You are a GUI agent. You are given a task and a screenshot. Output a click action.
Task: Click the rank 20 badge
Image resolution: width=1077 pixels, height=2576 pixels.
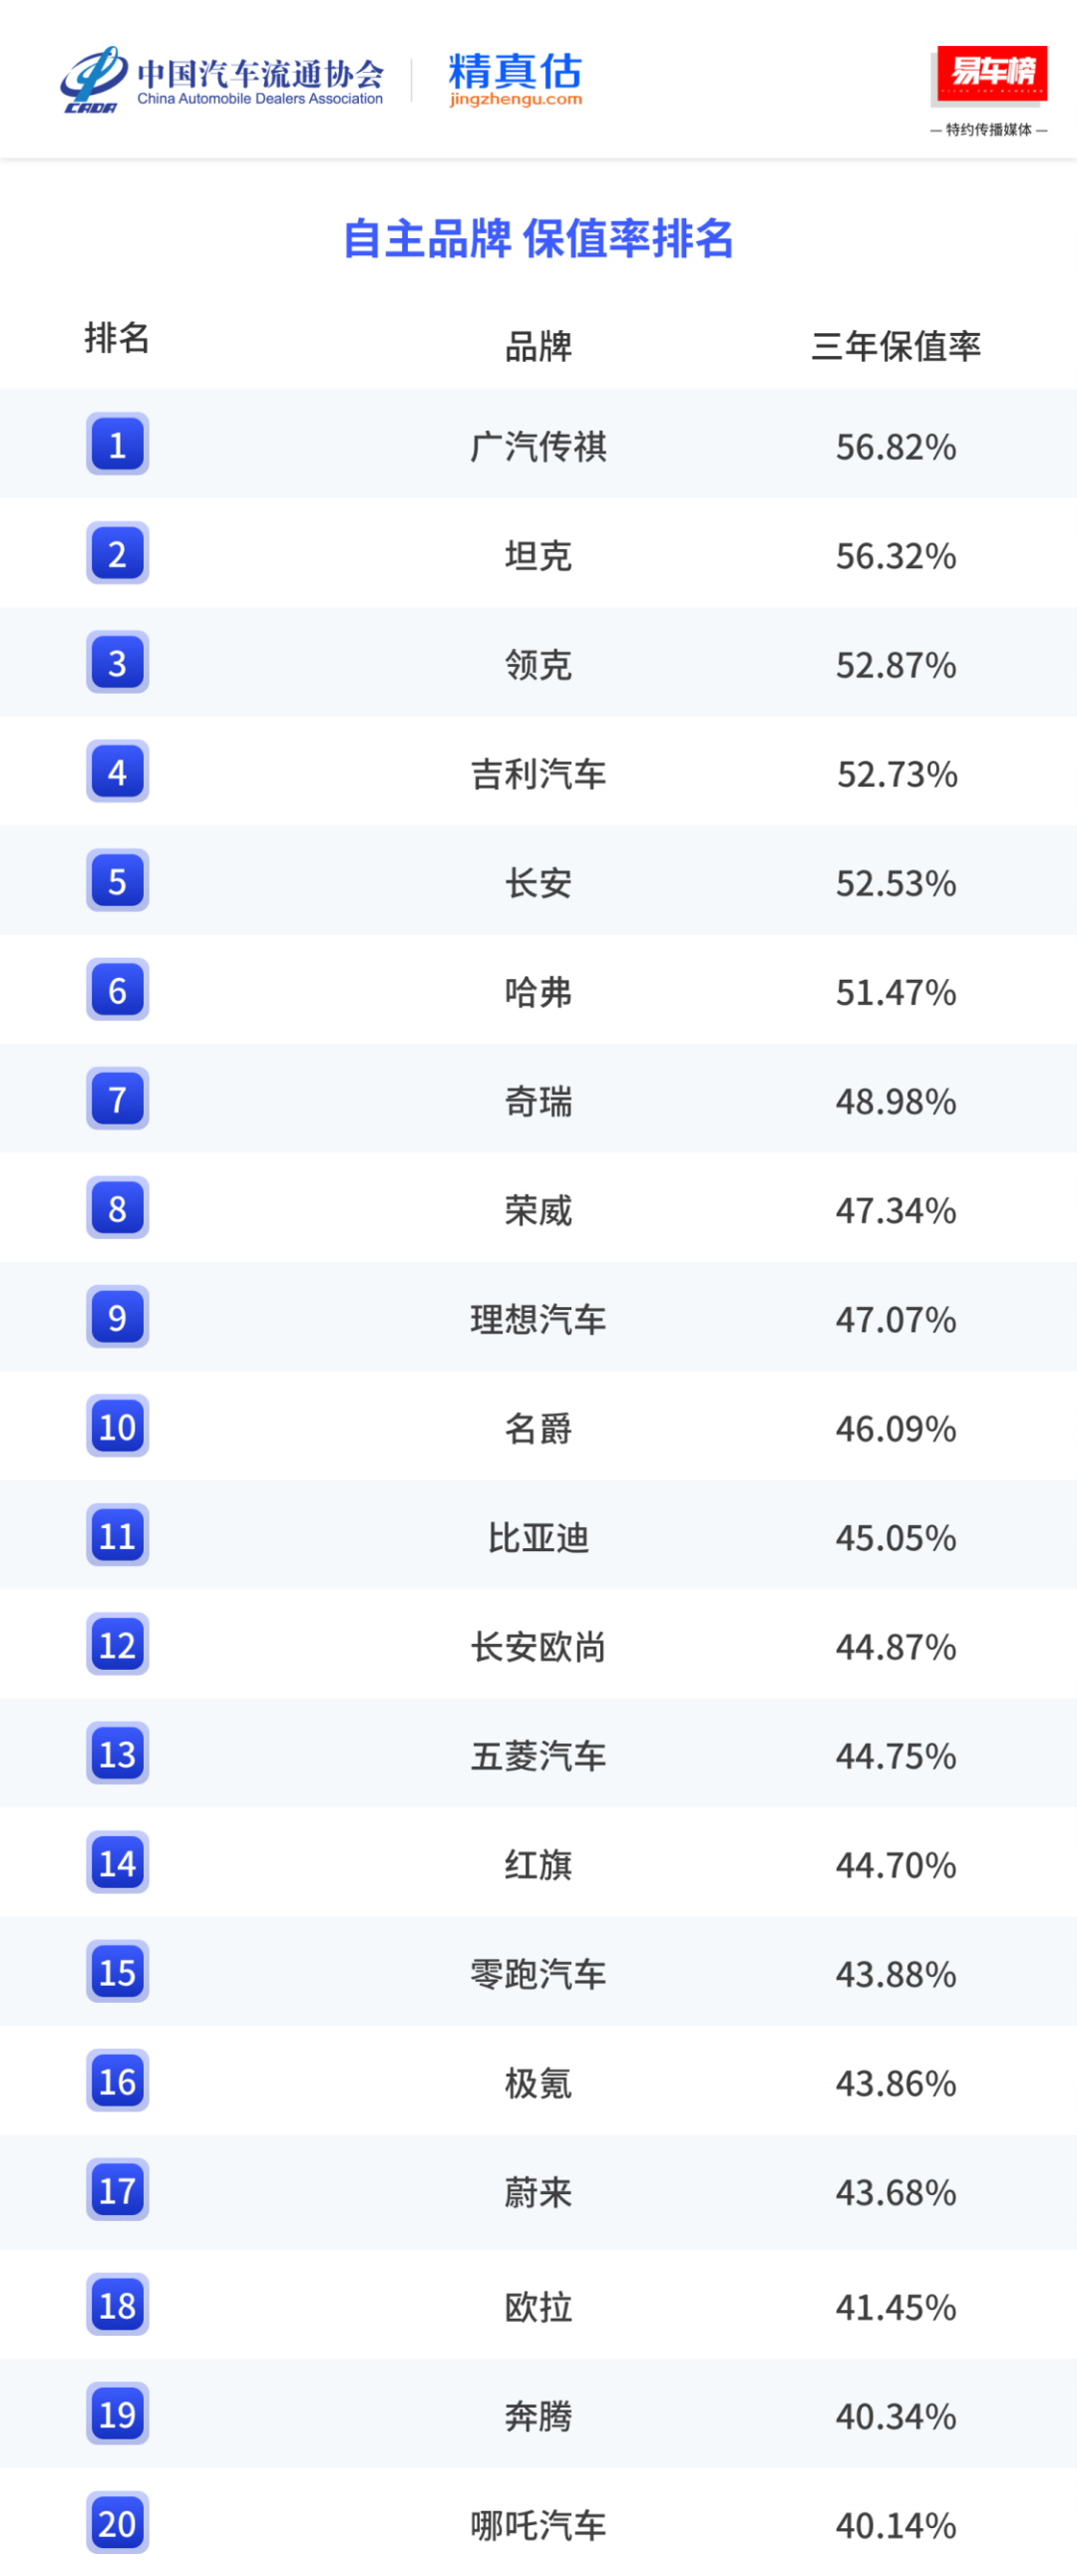[x=117, y=2522]
